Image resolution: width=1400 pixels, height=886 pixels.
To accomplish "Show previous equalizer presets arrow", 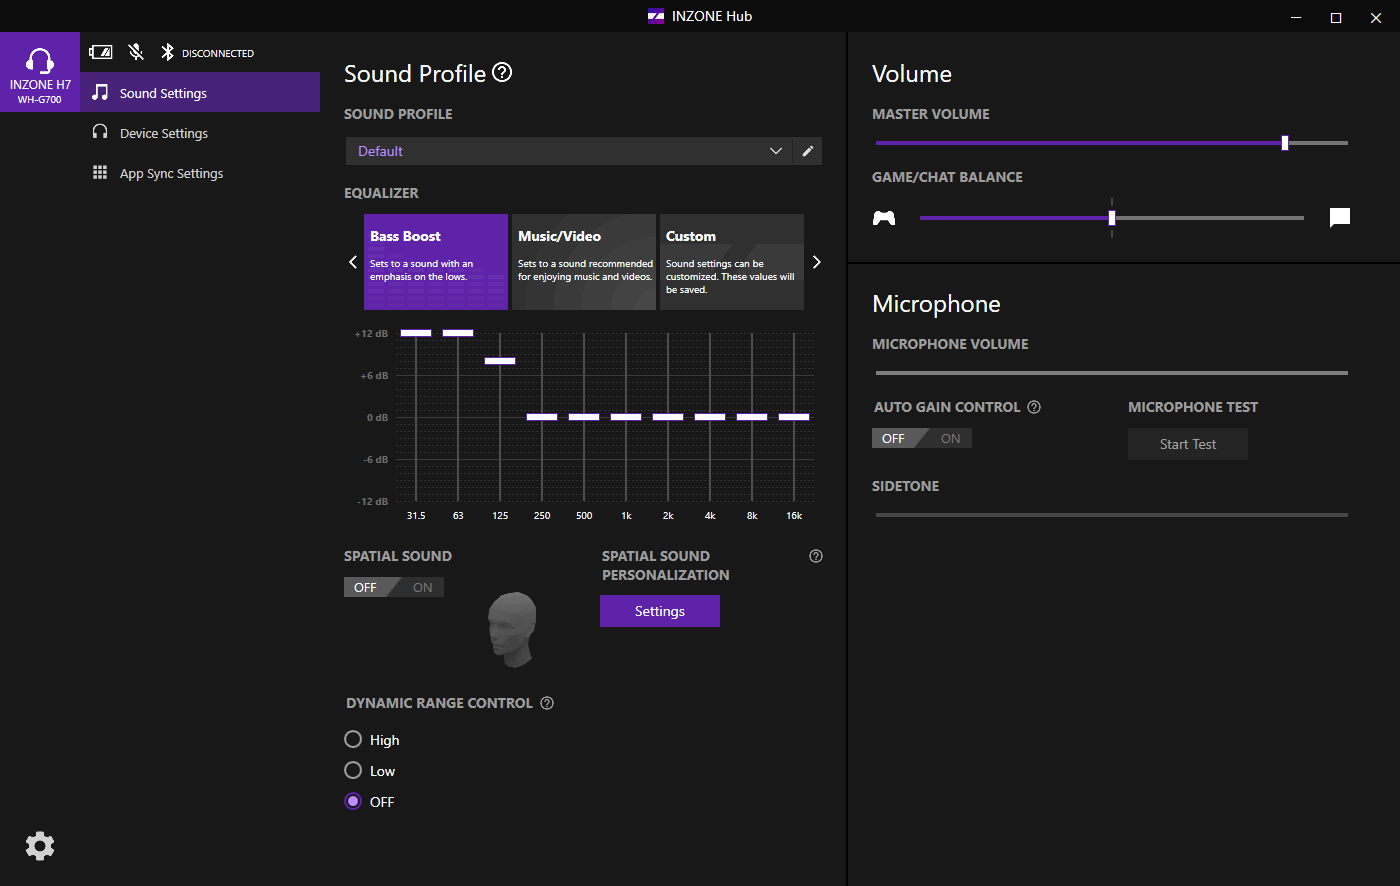I will [x=352, y=262].
